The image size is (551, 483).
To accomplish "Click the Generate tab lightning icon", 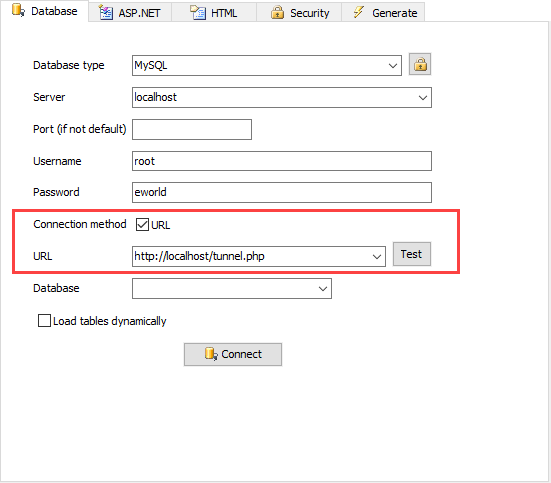I will tap(358, 12).
